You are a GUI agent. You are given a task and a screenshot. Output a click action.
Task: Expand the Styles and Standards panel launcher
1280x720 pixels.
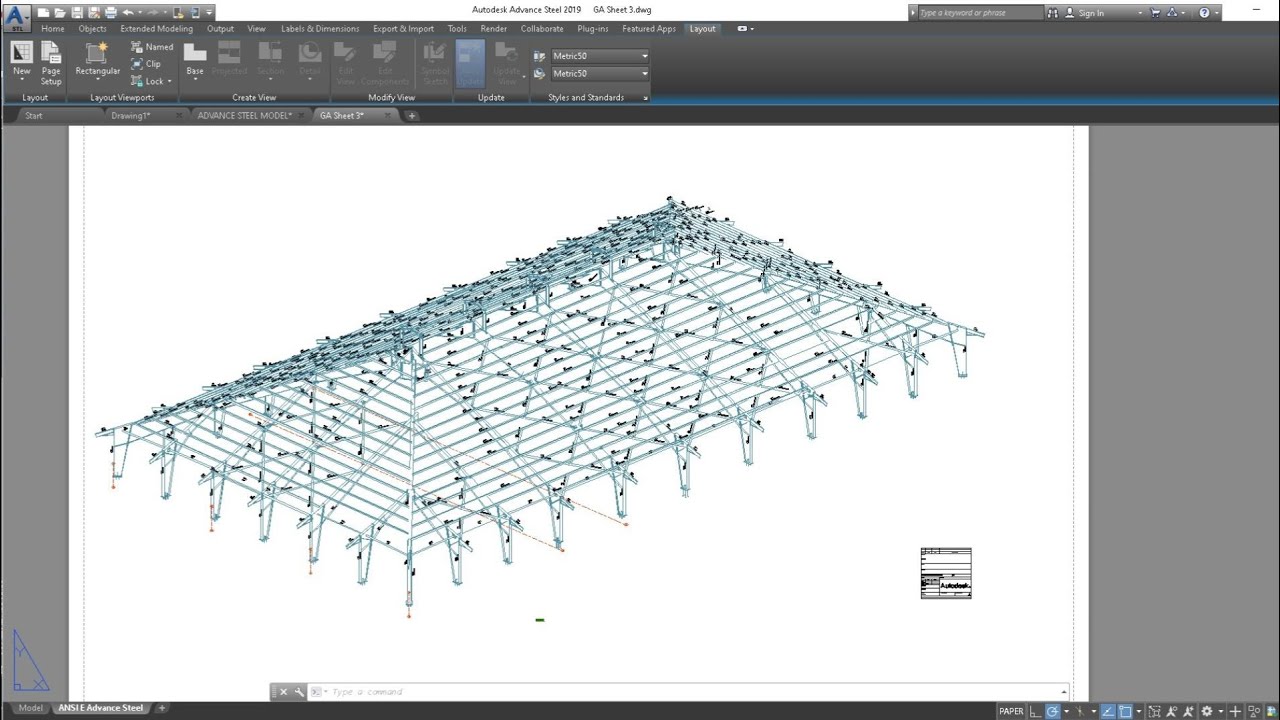645,98
